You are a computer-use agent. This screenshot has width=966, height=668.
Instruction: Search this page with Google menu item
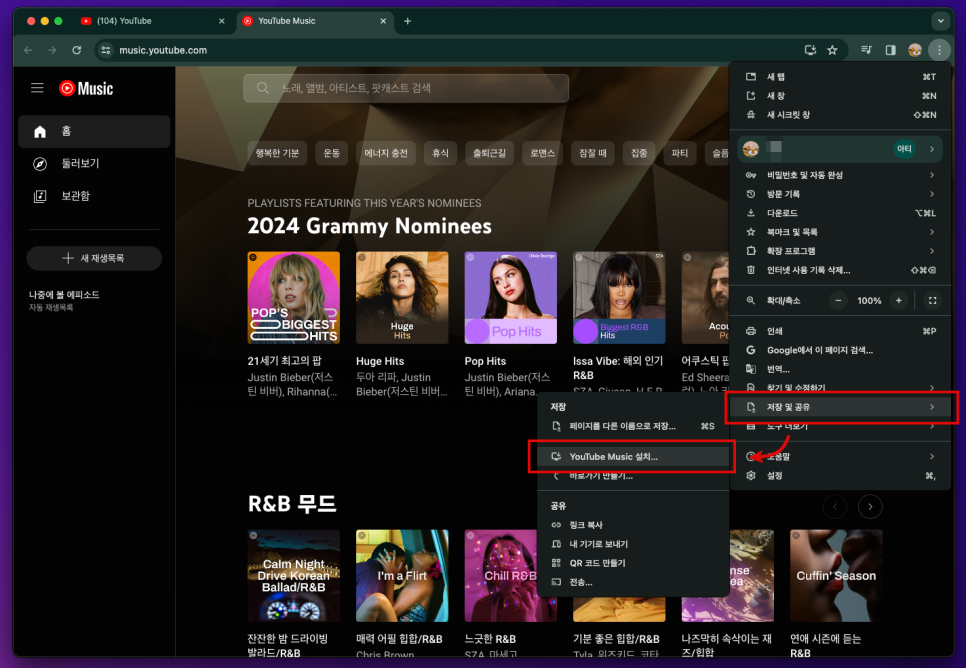840,350
